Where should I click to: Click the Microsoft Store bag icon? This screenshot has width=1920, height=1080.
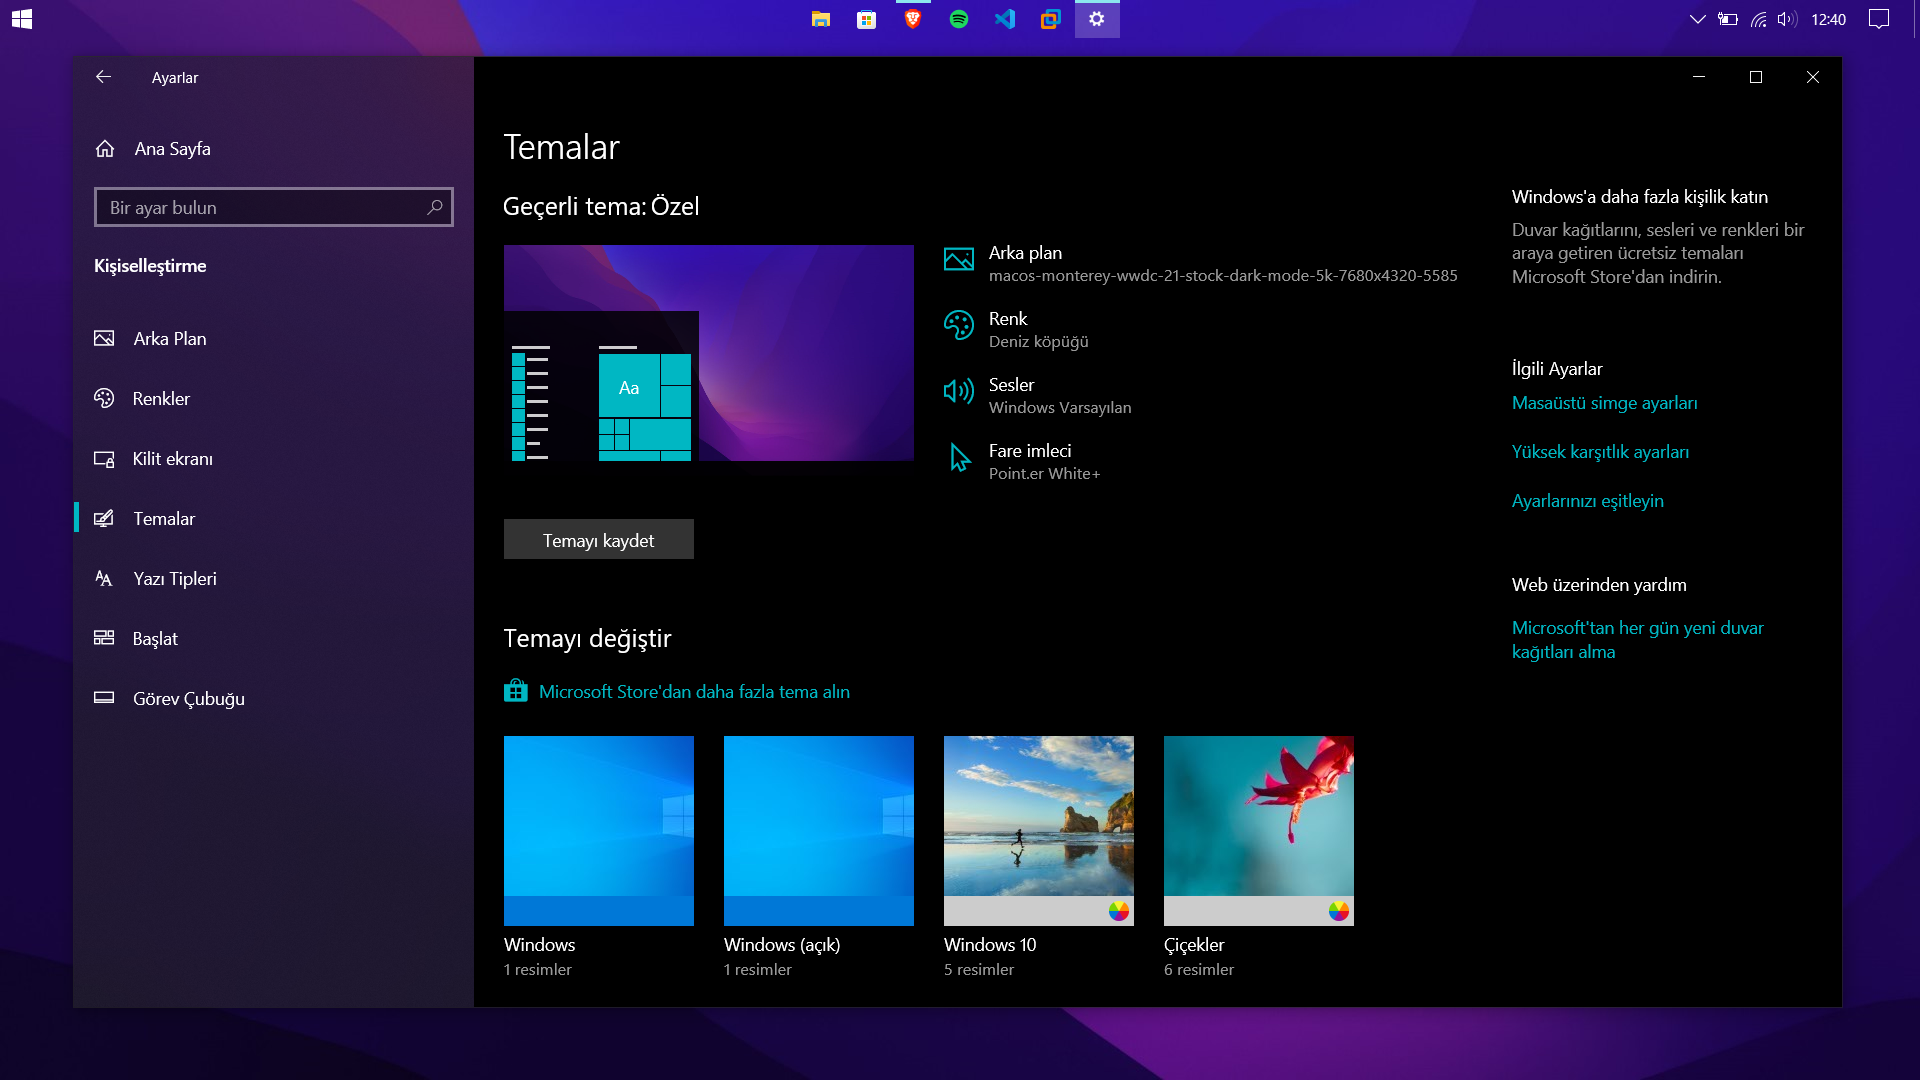(x=516, y=691)
